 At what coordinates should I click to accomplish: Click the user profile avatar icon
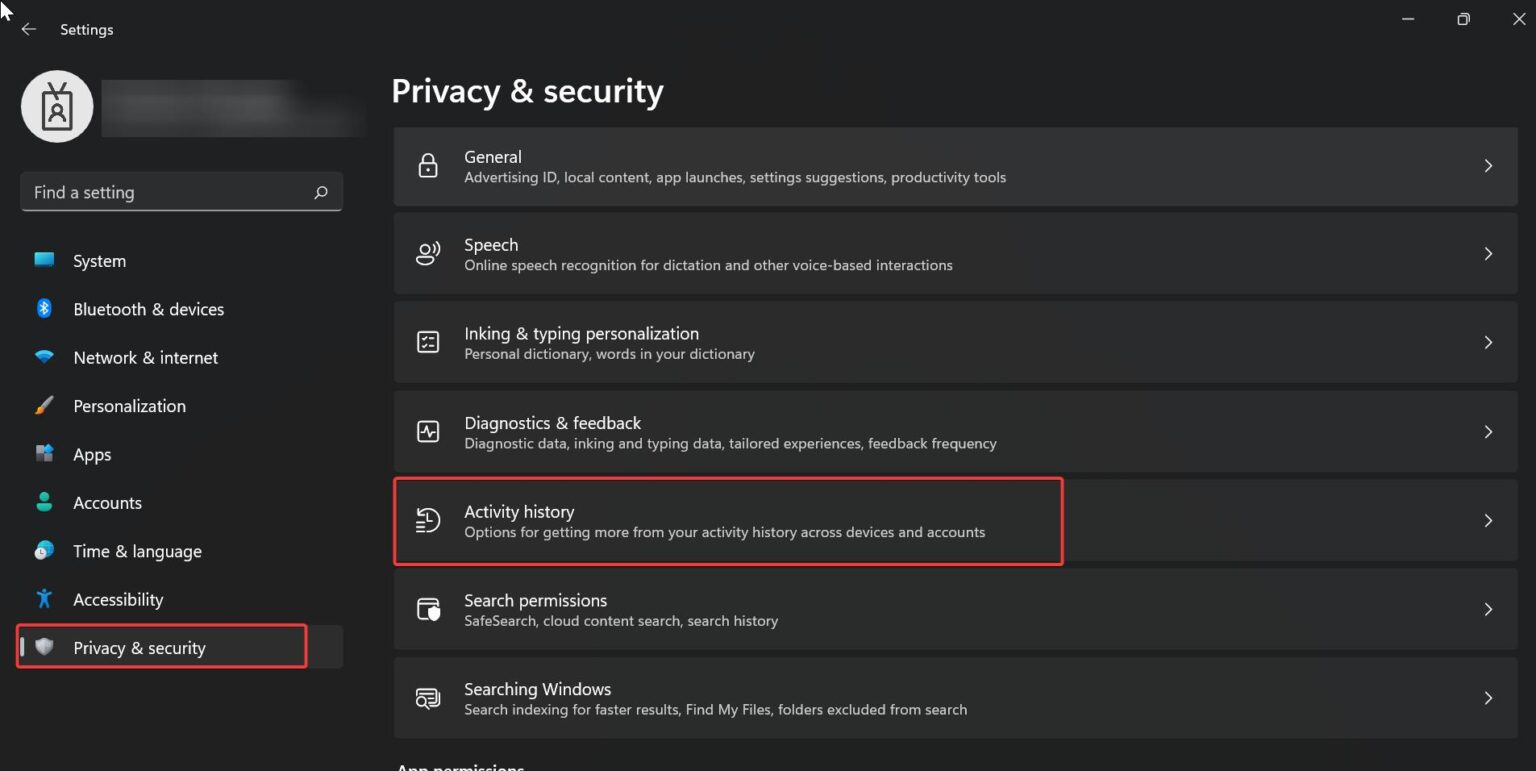[57, 106]
